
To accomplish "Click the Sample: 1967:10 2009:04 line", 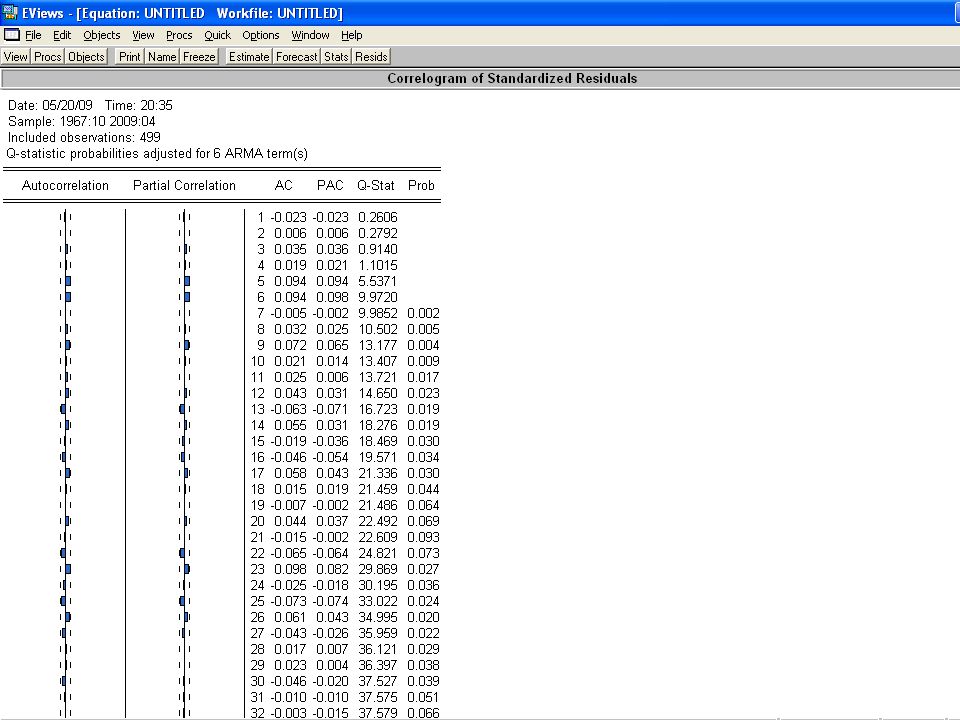I will [81, 121].
